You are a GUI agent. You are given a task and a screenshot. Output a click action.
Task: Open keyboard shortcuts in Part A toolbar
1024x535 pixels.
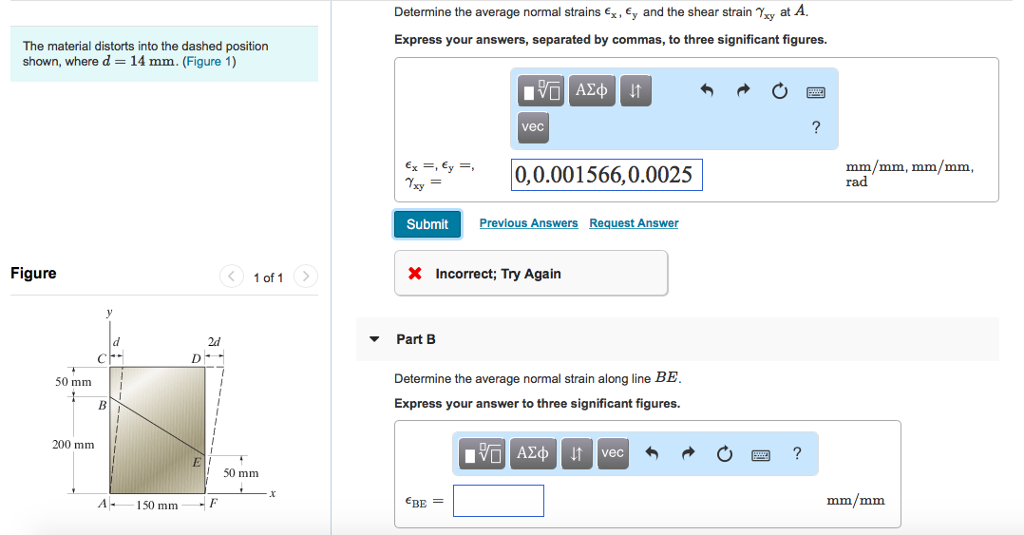tap(816, 92)
